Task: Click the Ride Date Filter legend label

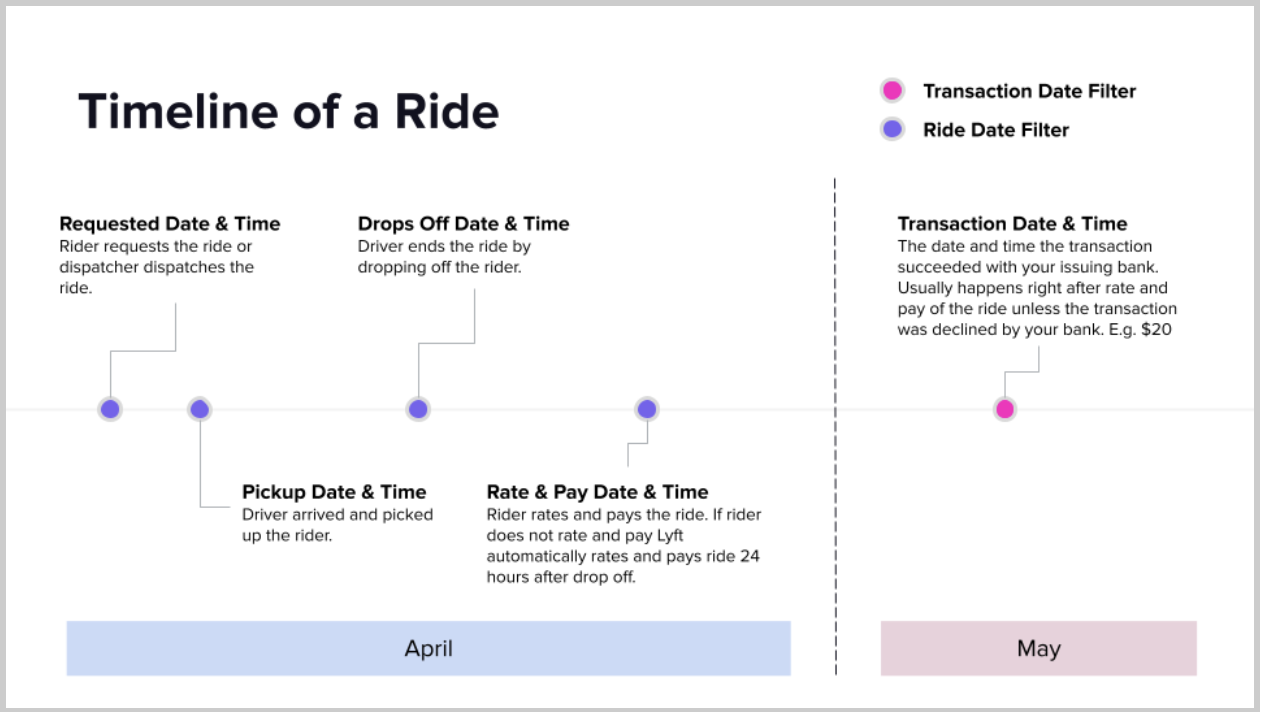Action: coord(995,130)
